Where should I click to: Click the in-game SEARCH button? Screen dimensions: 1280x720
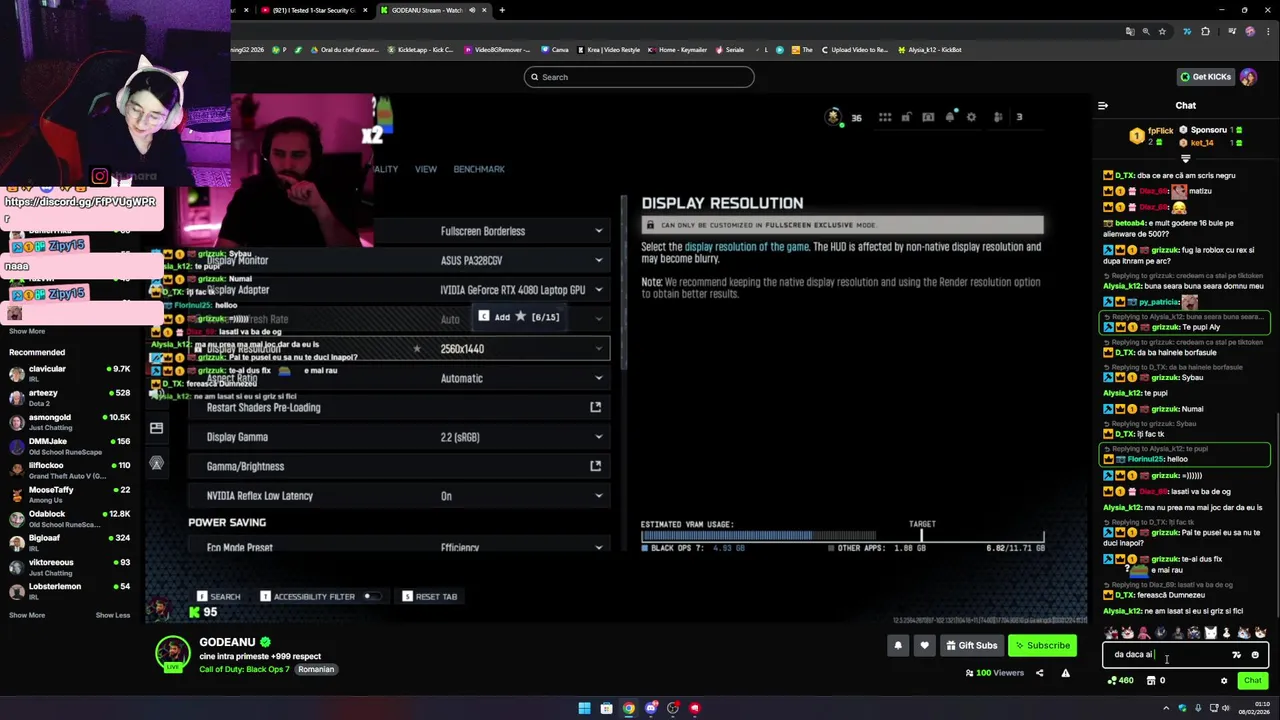click(219, 596)
